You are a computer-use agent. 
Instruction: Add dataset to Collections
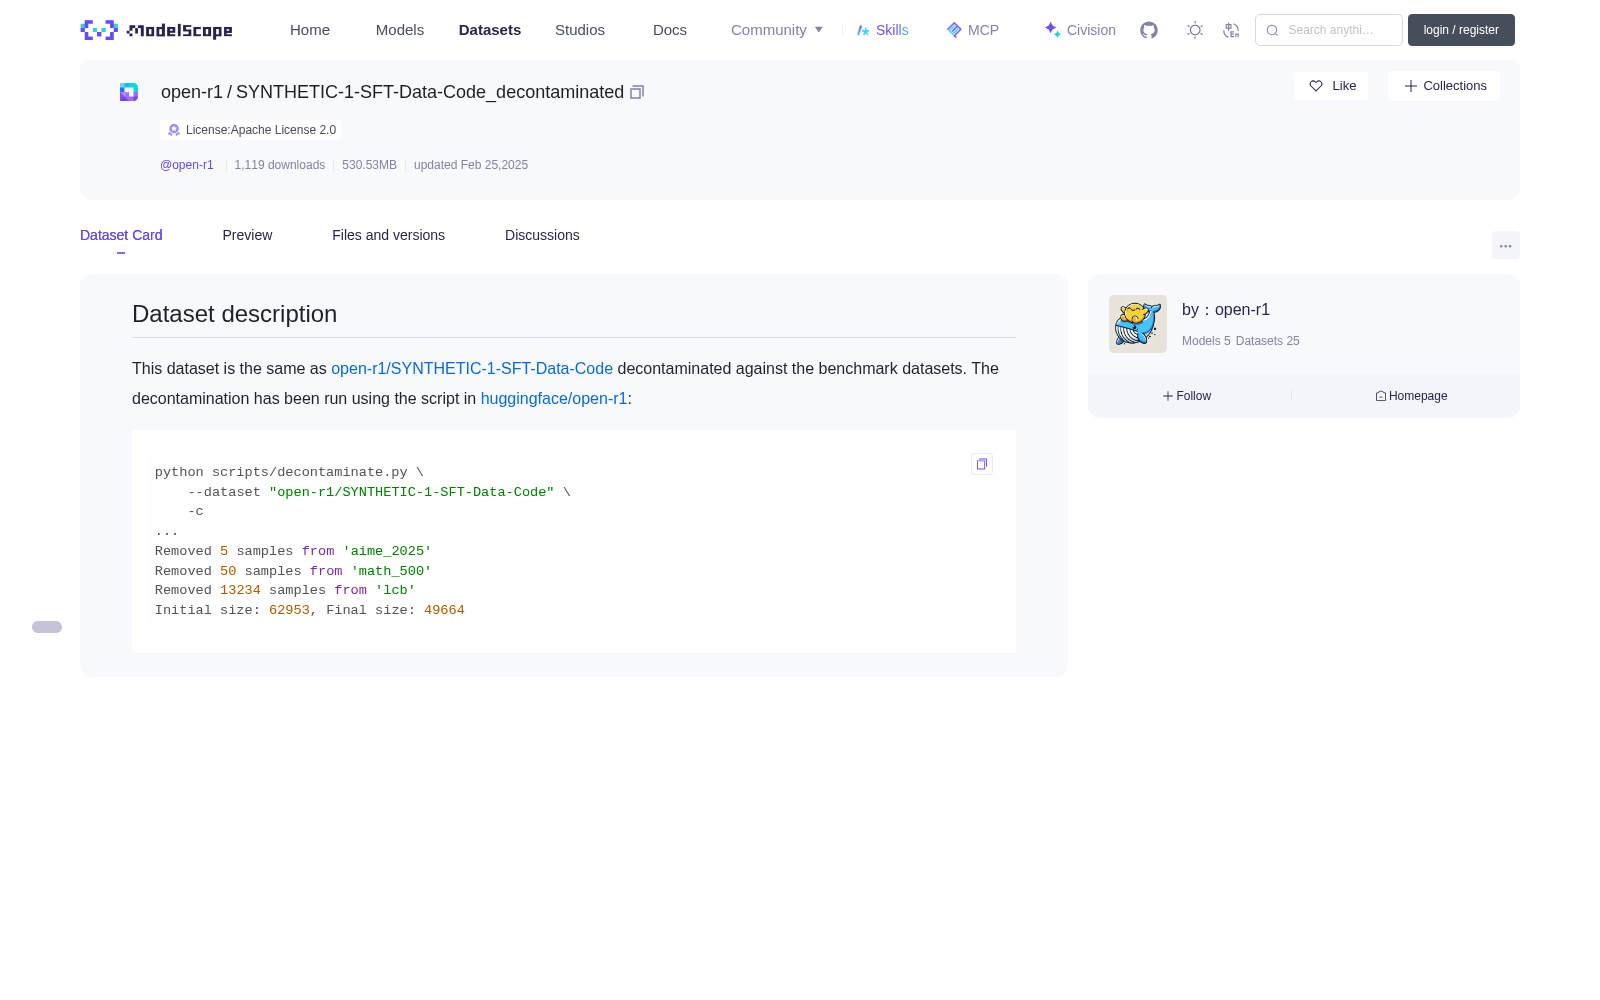(x=1444, y=86)
